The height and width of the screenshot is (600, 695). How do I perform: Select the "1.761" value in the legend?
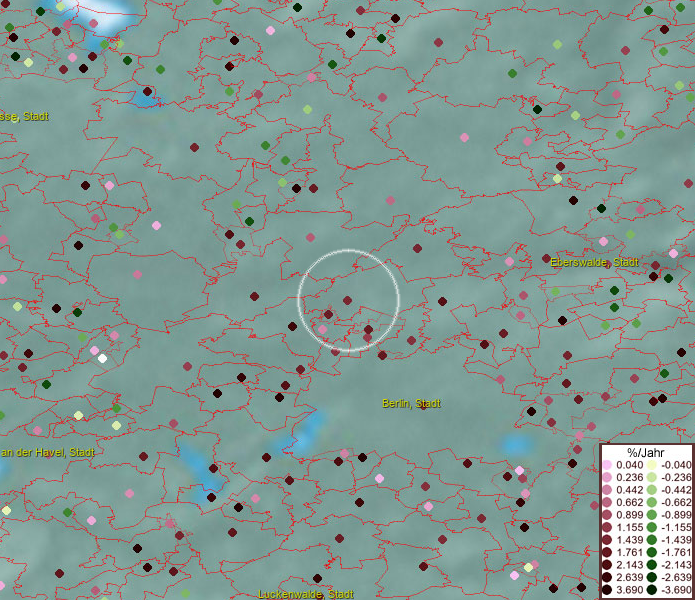click(629, 552)
